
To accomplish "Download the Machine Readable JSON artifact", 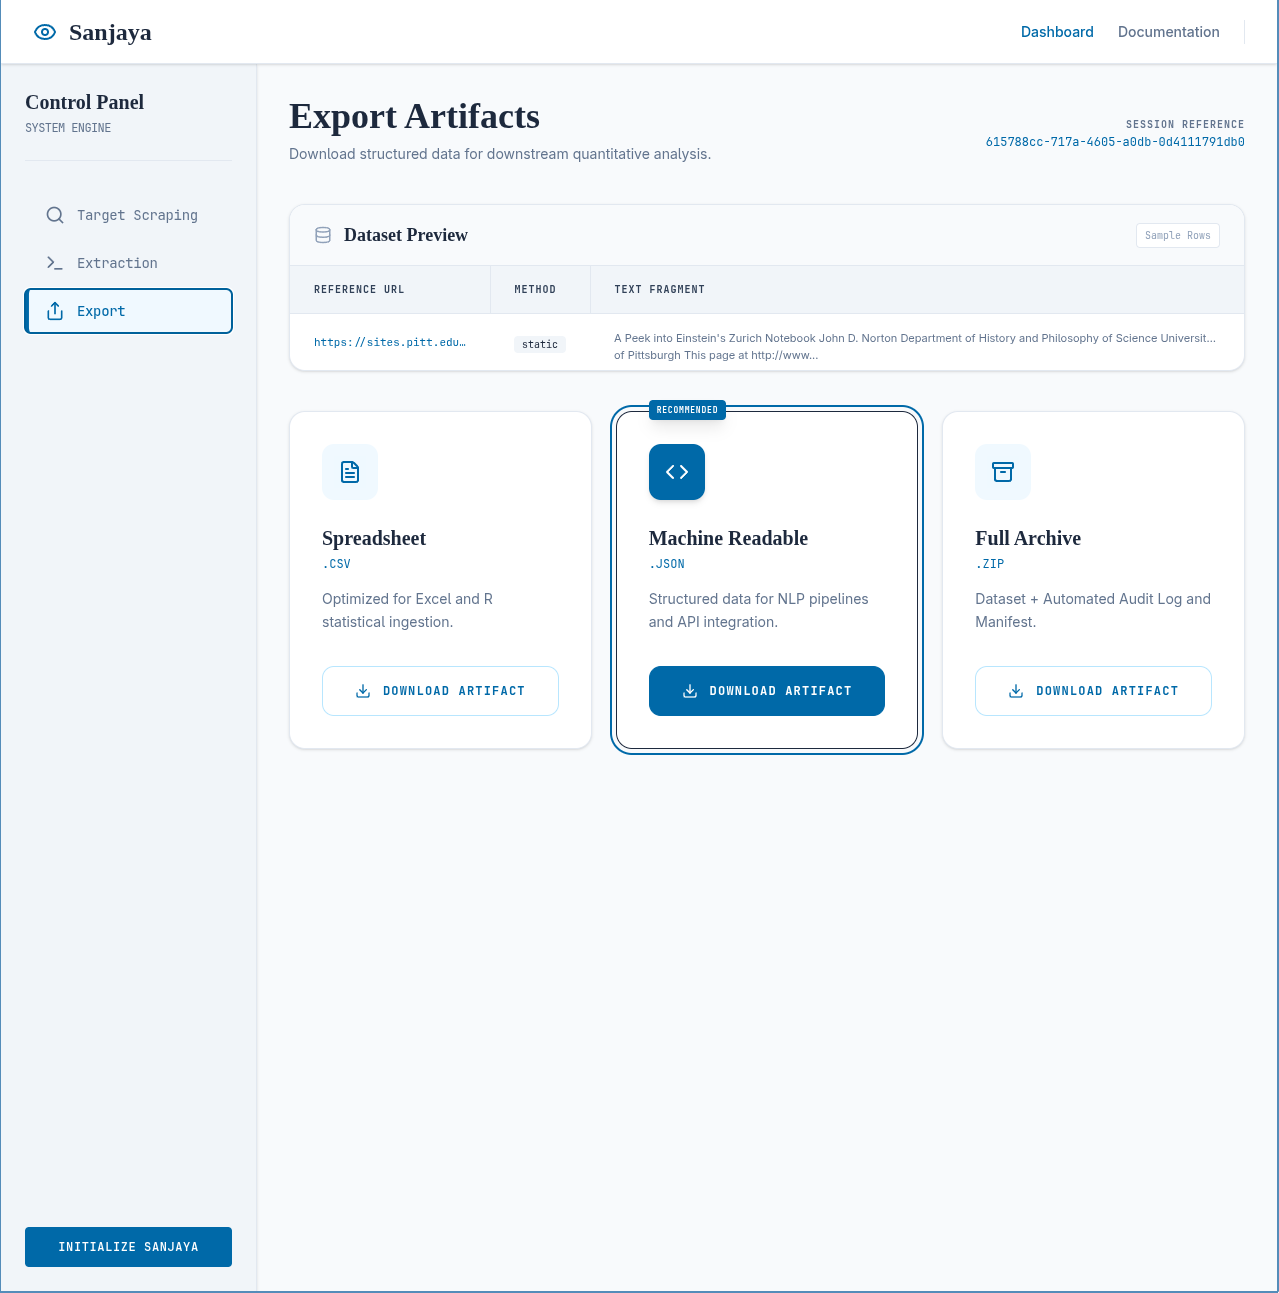I will (767, 691).
